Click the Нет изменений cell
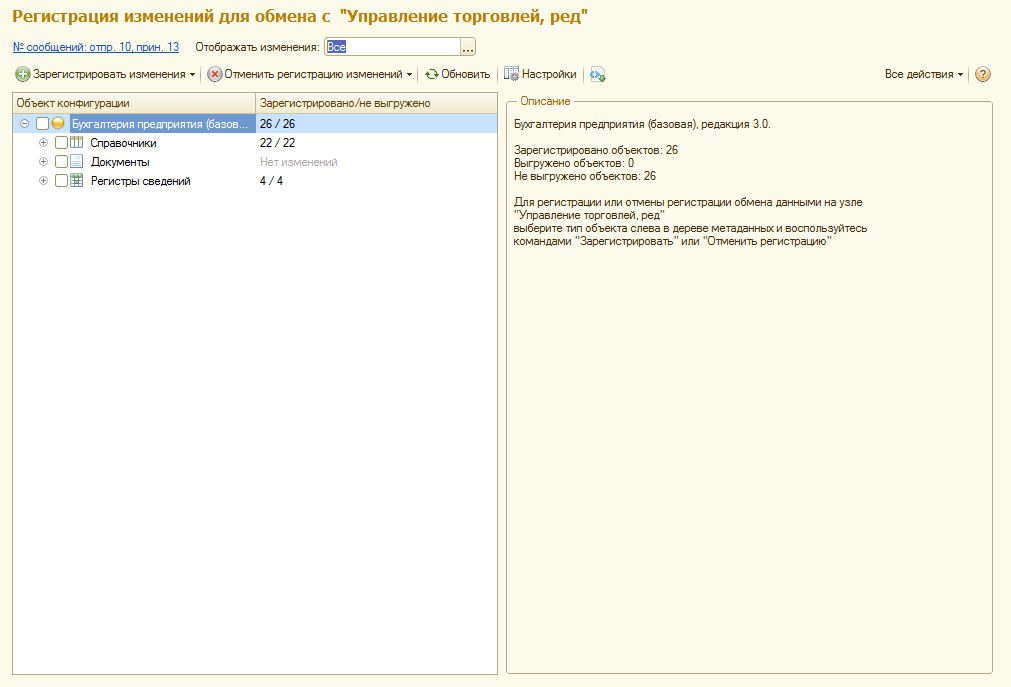Screen dimensions: 1011x687 pos(377,162)
